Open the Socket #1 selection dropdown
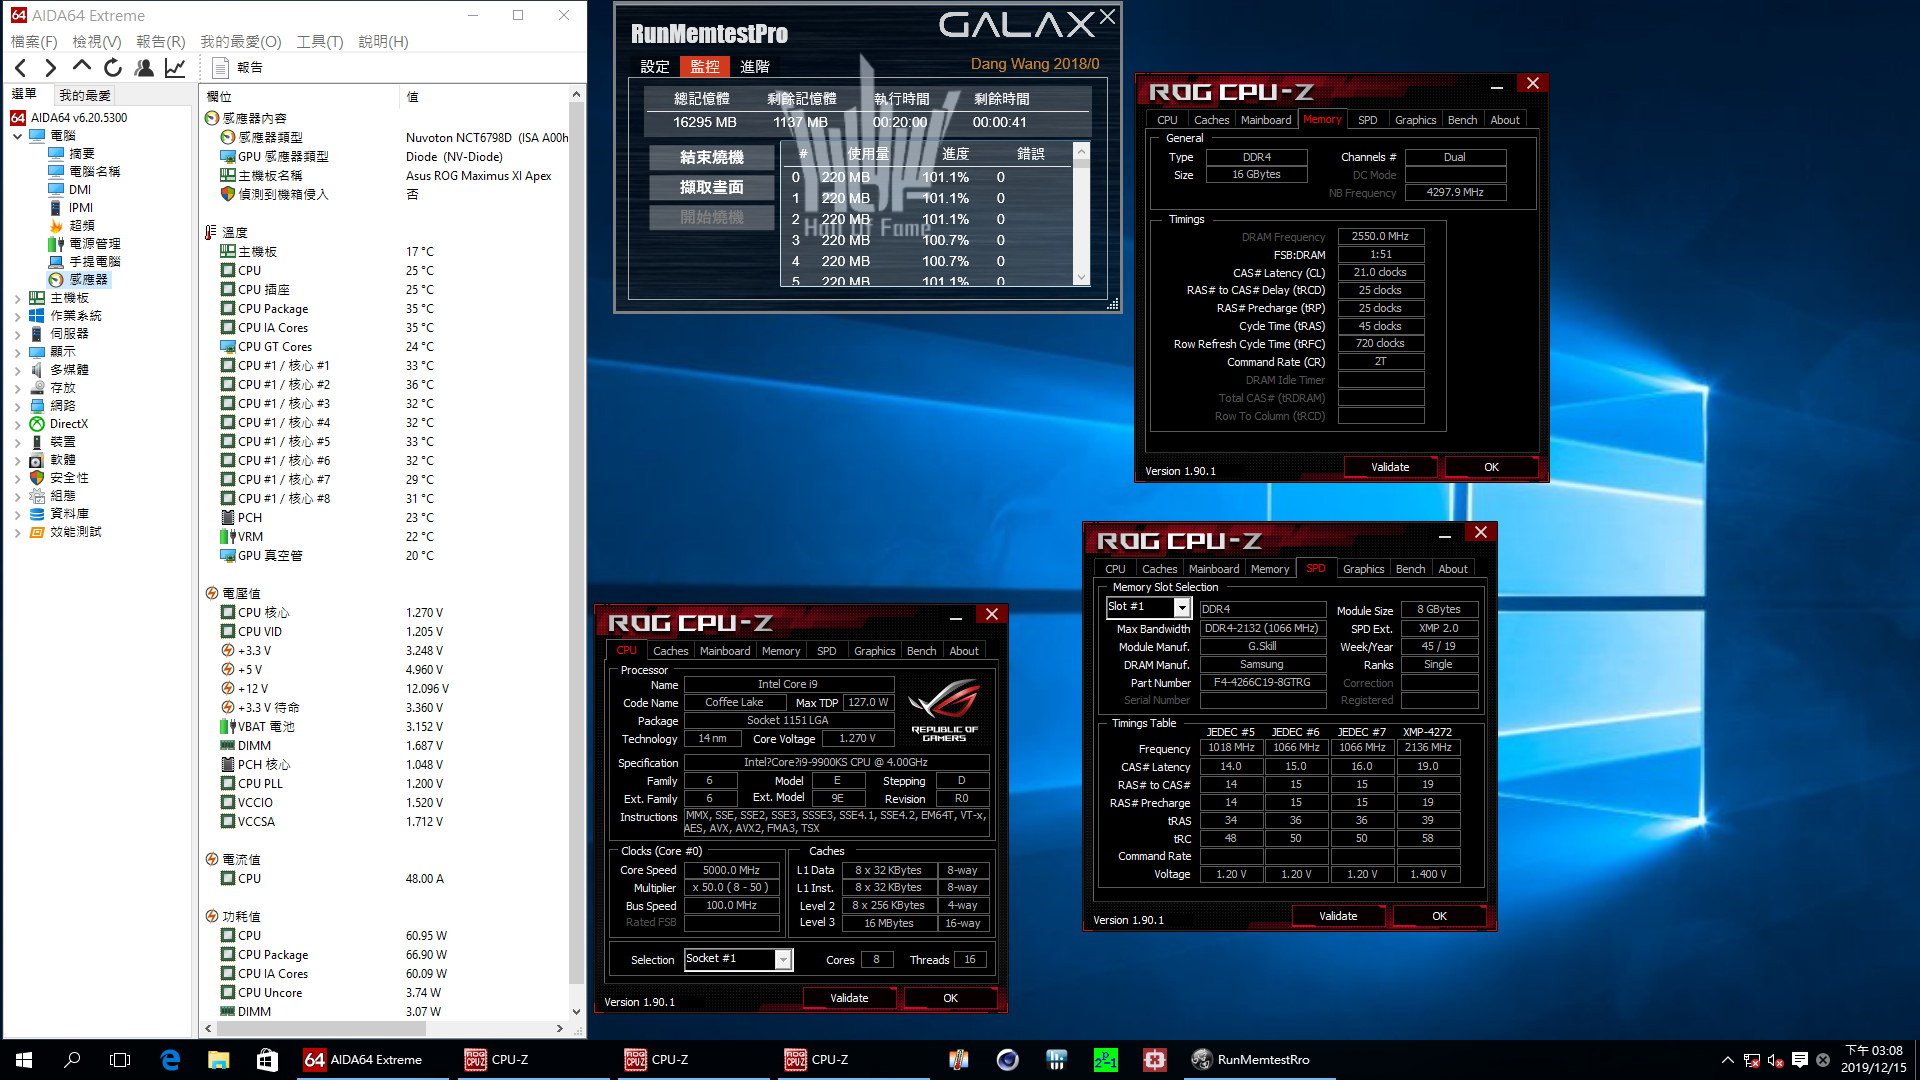 tap(783, 959)
